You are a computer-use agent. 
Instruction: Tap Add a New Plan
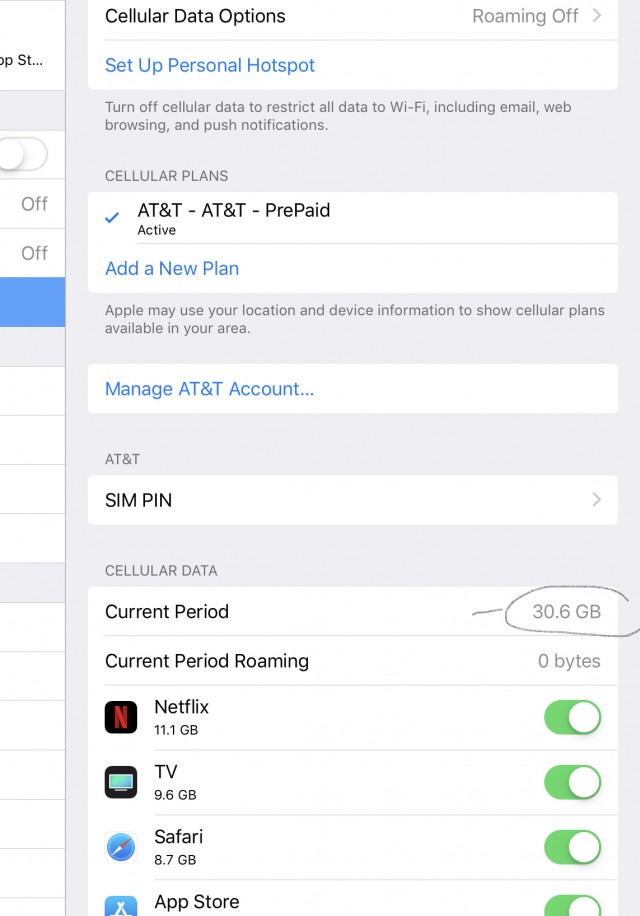click(x=172, y=268)
